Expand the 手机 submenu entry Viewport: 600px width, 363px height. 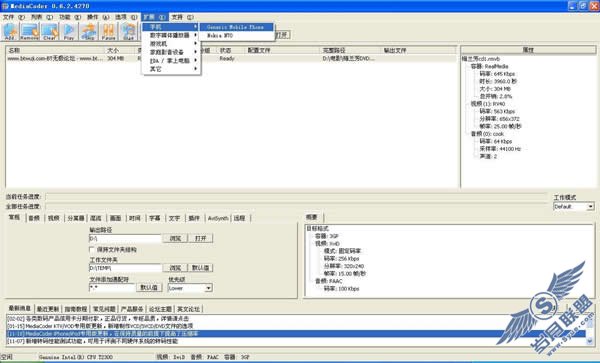(x=171, y=27)
